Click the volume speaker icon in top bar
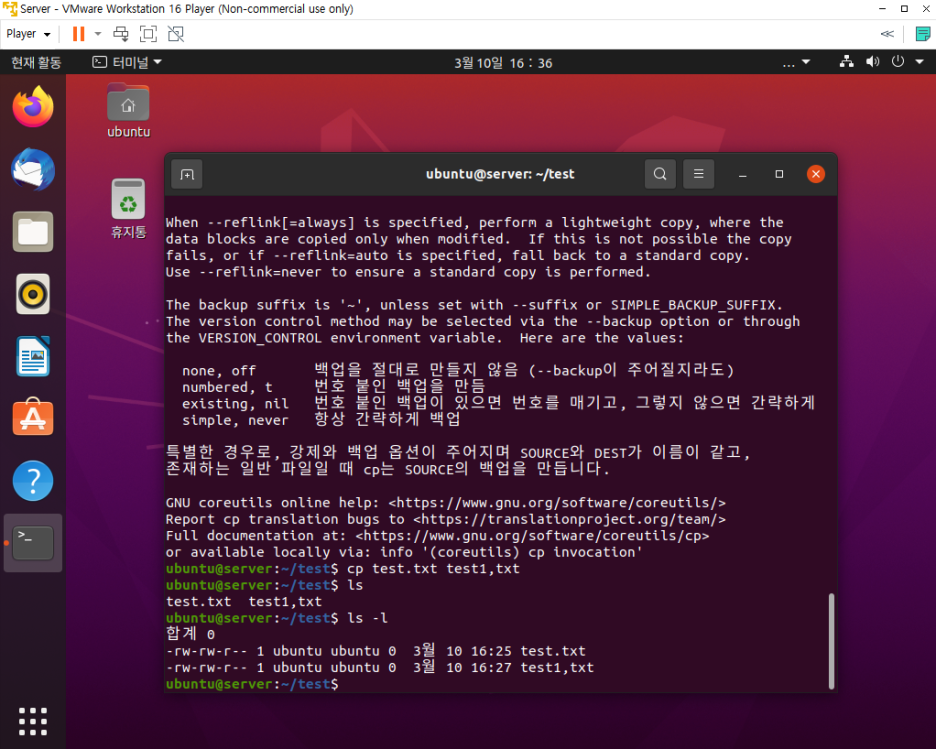 [x=872, y=61]
